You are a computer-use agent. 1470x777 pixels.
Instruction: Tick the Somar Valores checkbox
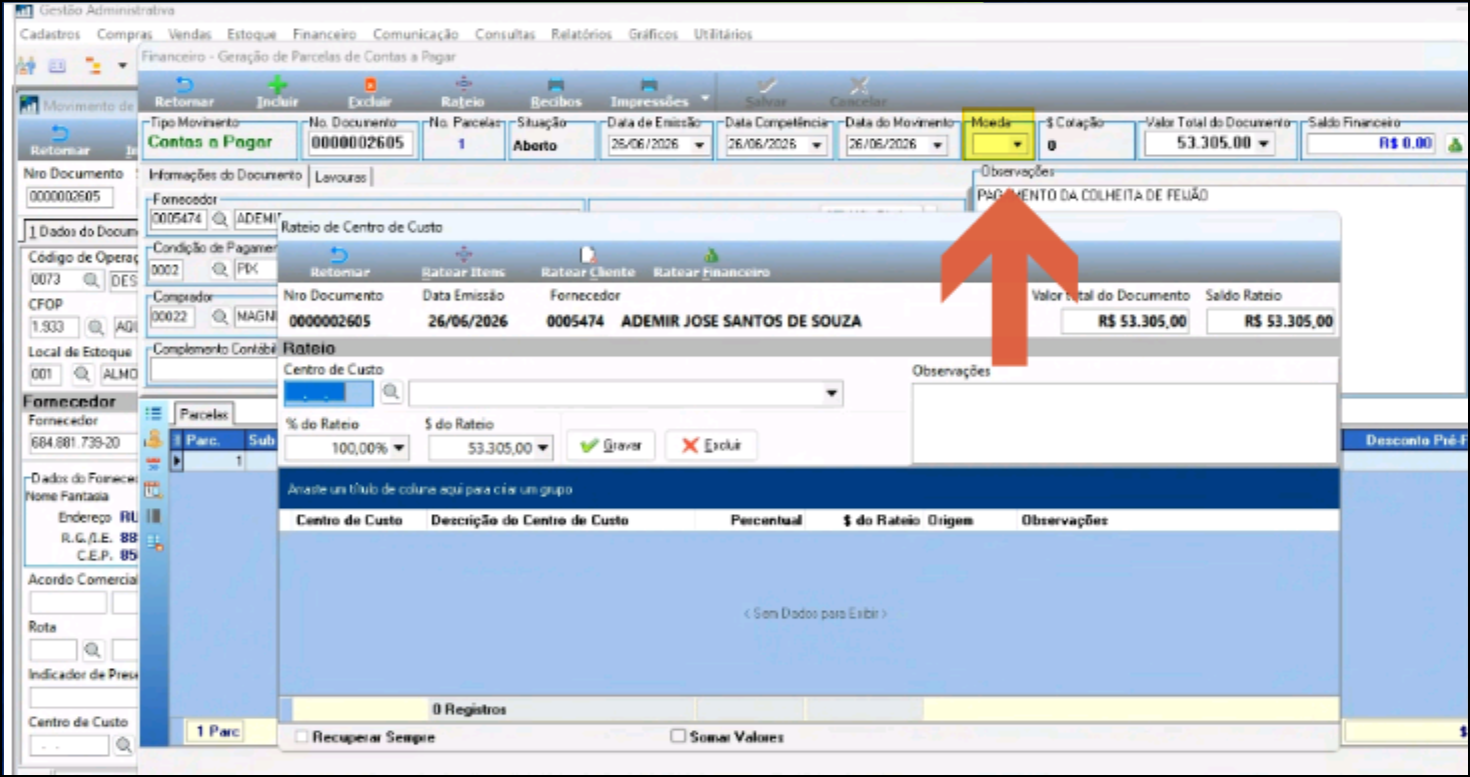click(678, 737)
